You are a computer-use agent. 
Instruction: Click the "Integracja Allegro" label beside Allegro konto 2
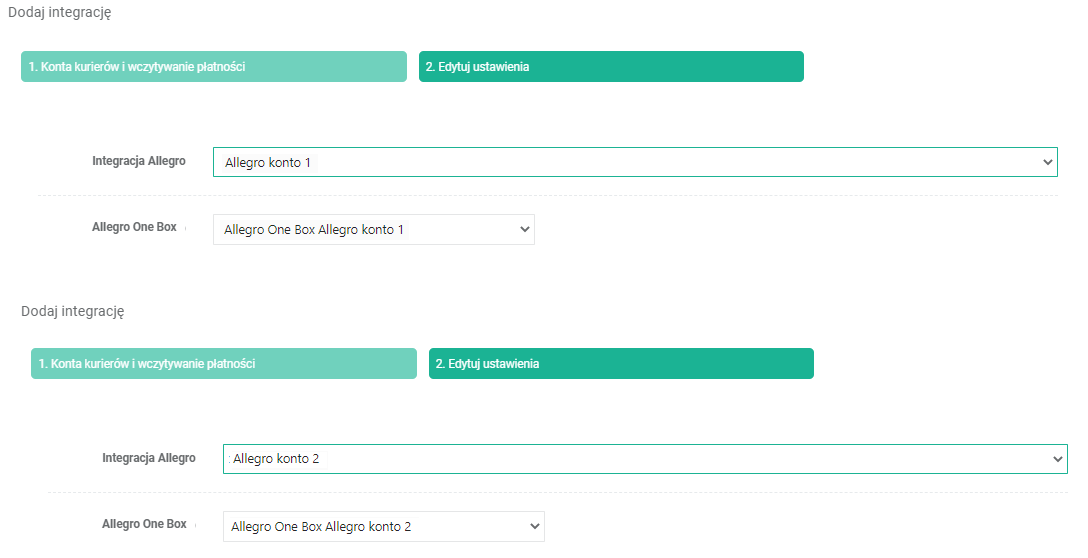148,458
